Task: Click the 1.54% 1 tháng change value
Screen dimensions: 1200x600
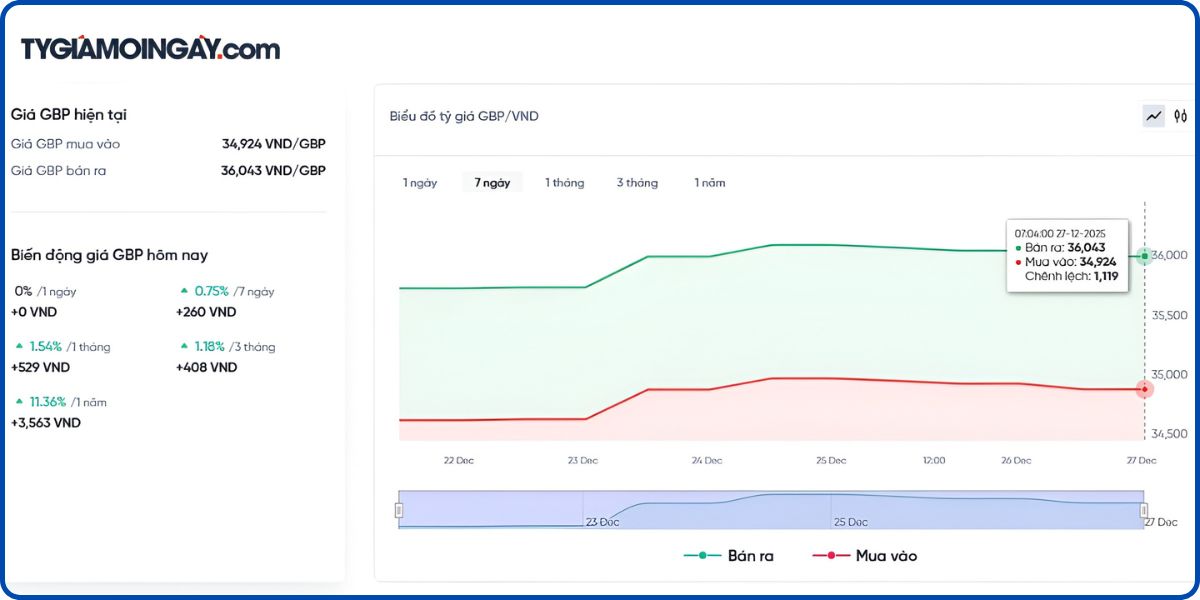Action: [46, 346]
